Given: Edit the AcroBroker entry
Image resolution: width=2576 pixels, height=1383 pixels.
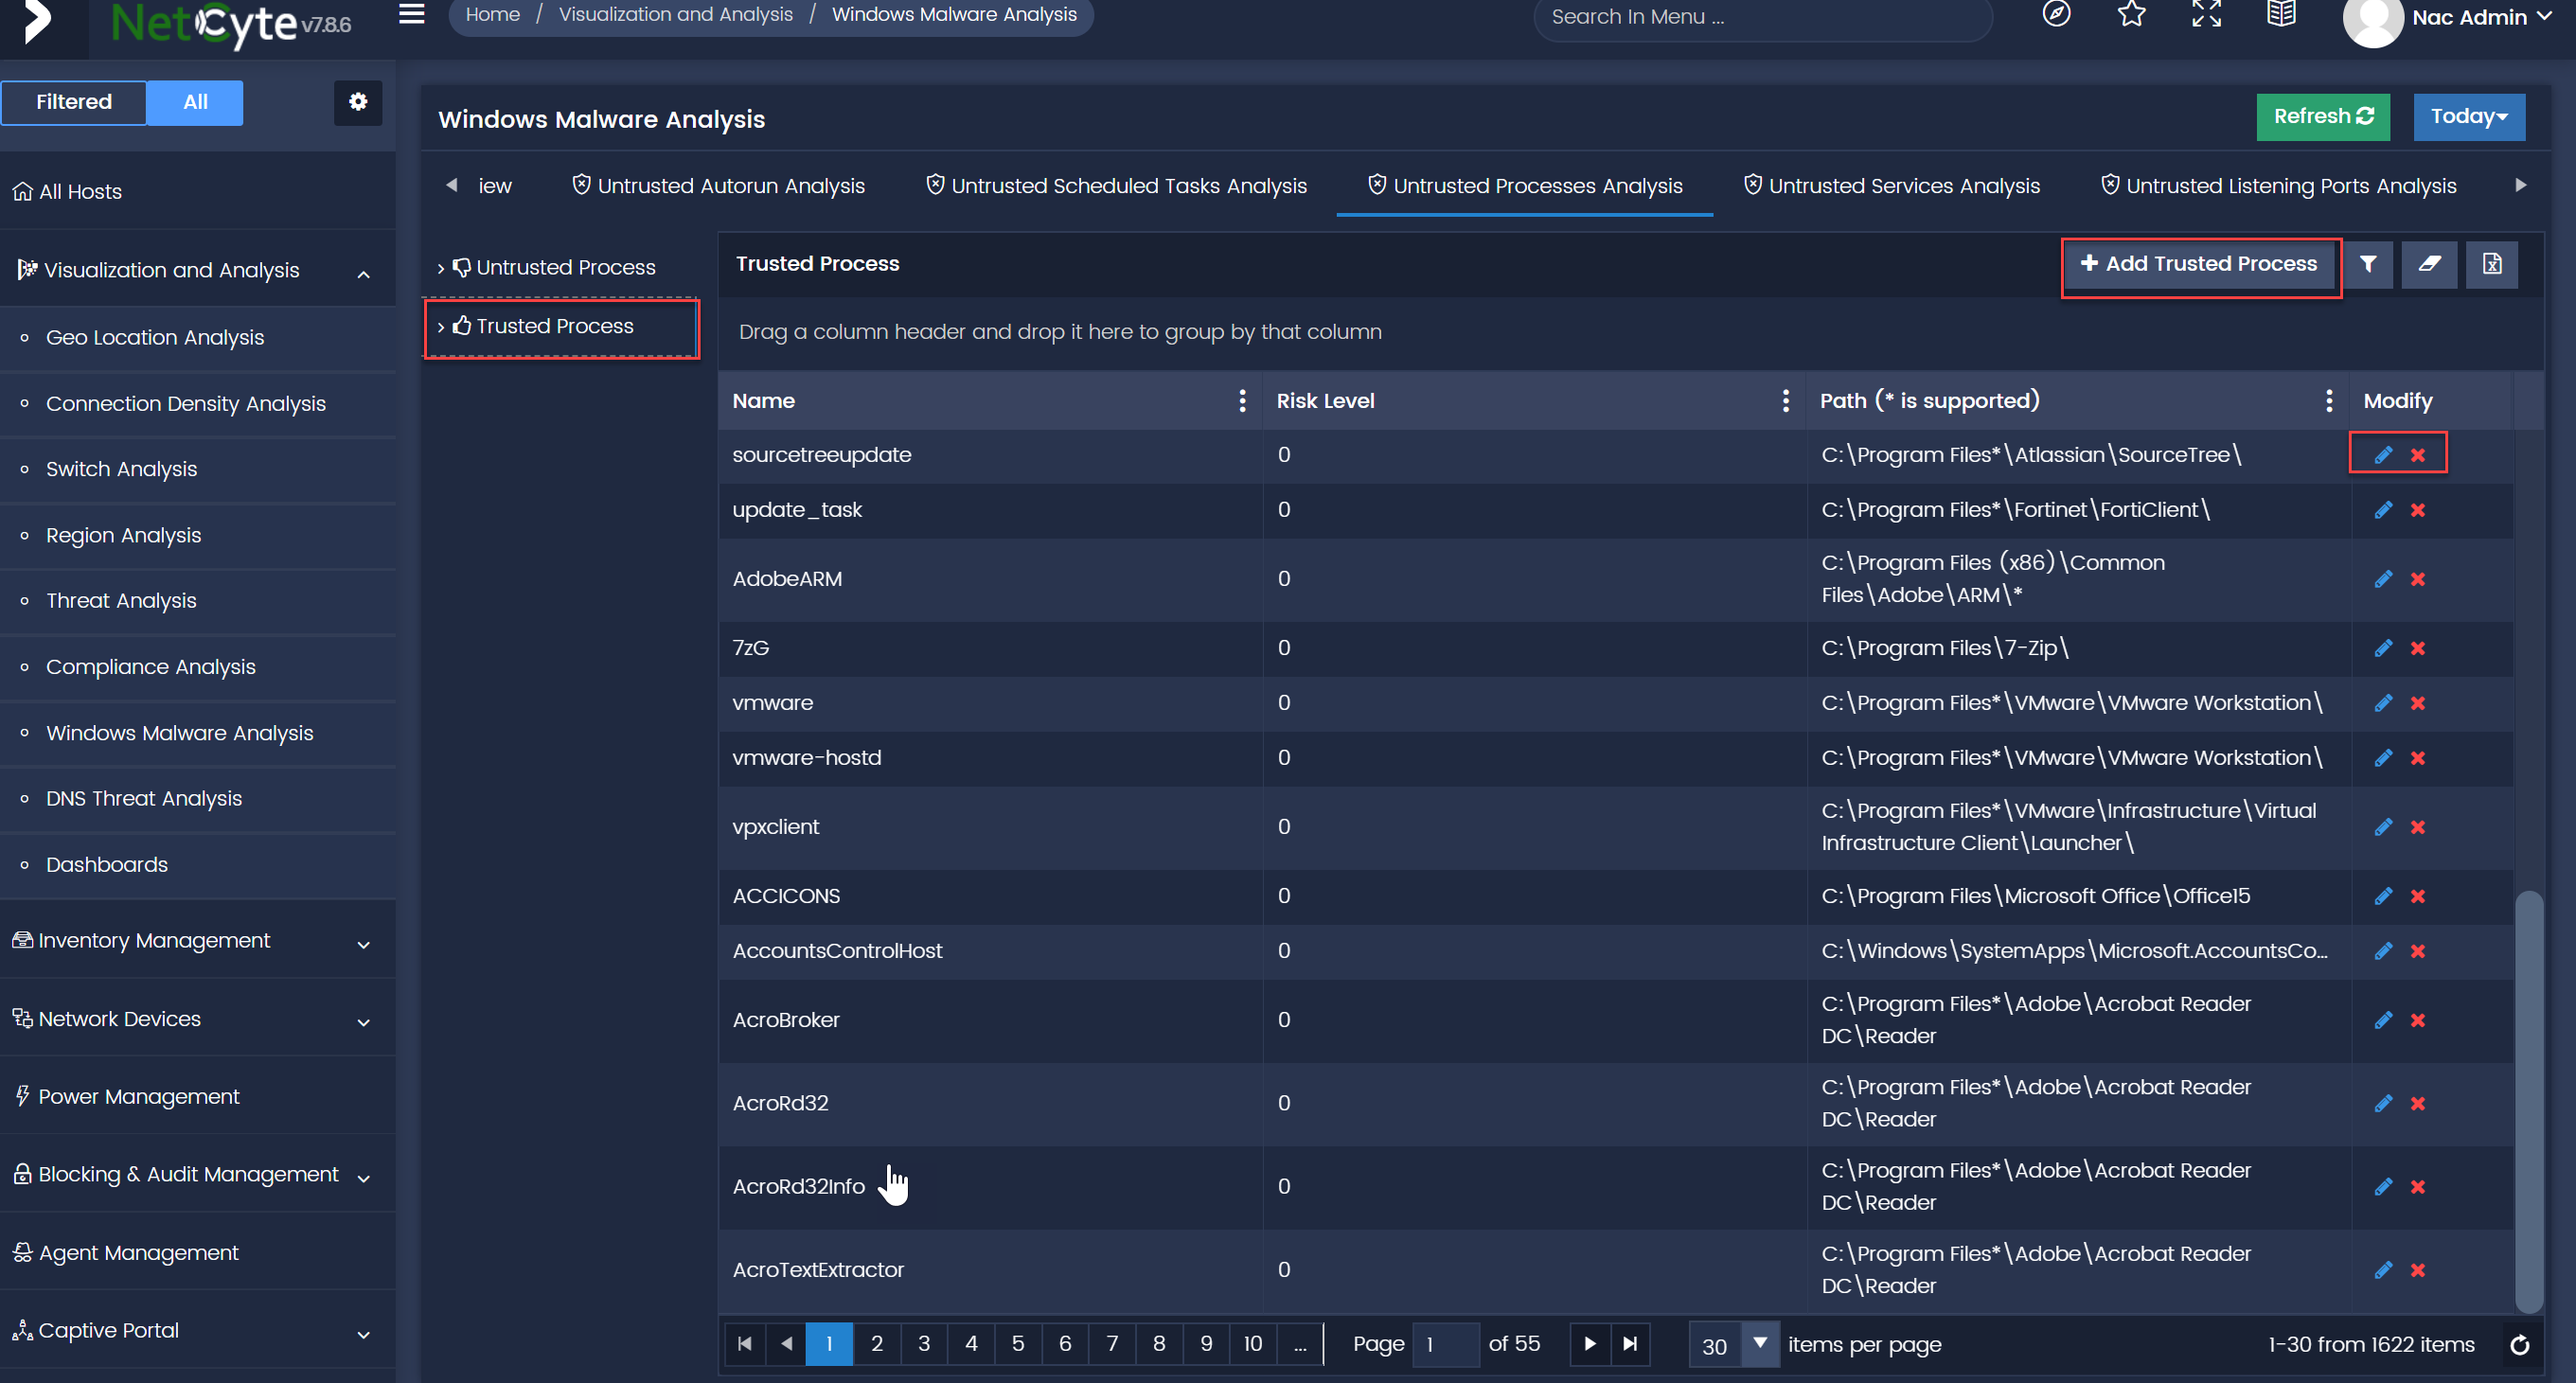Looking at the screenshot, I should [x=2383, y=1020].
